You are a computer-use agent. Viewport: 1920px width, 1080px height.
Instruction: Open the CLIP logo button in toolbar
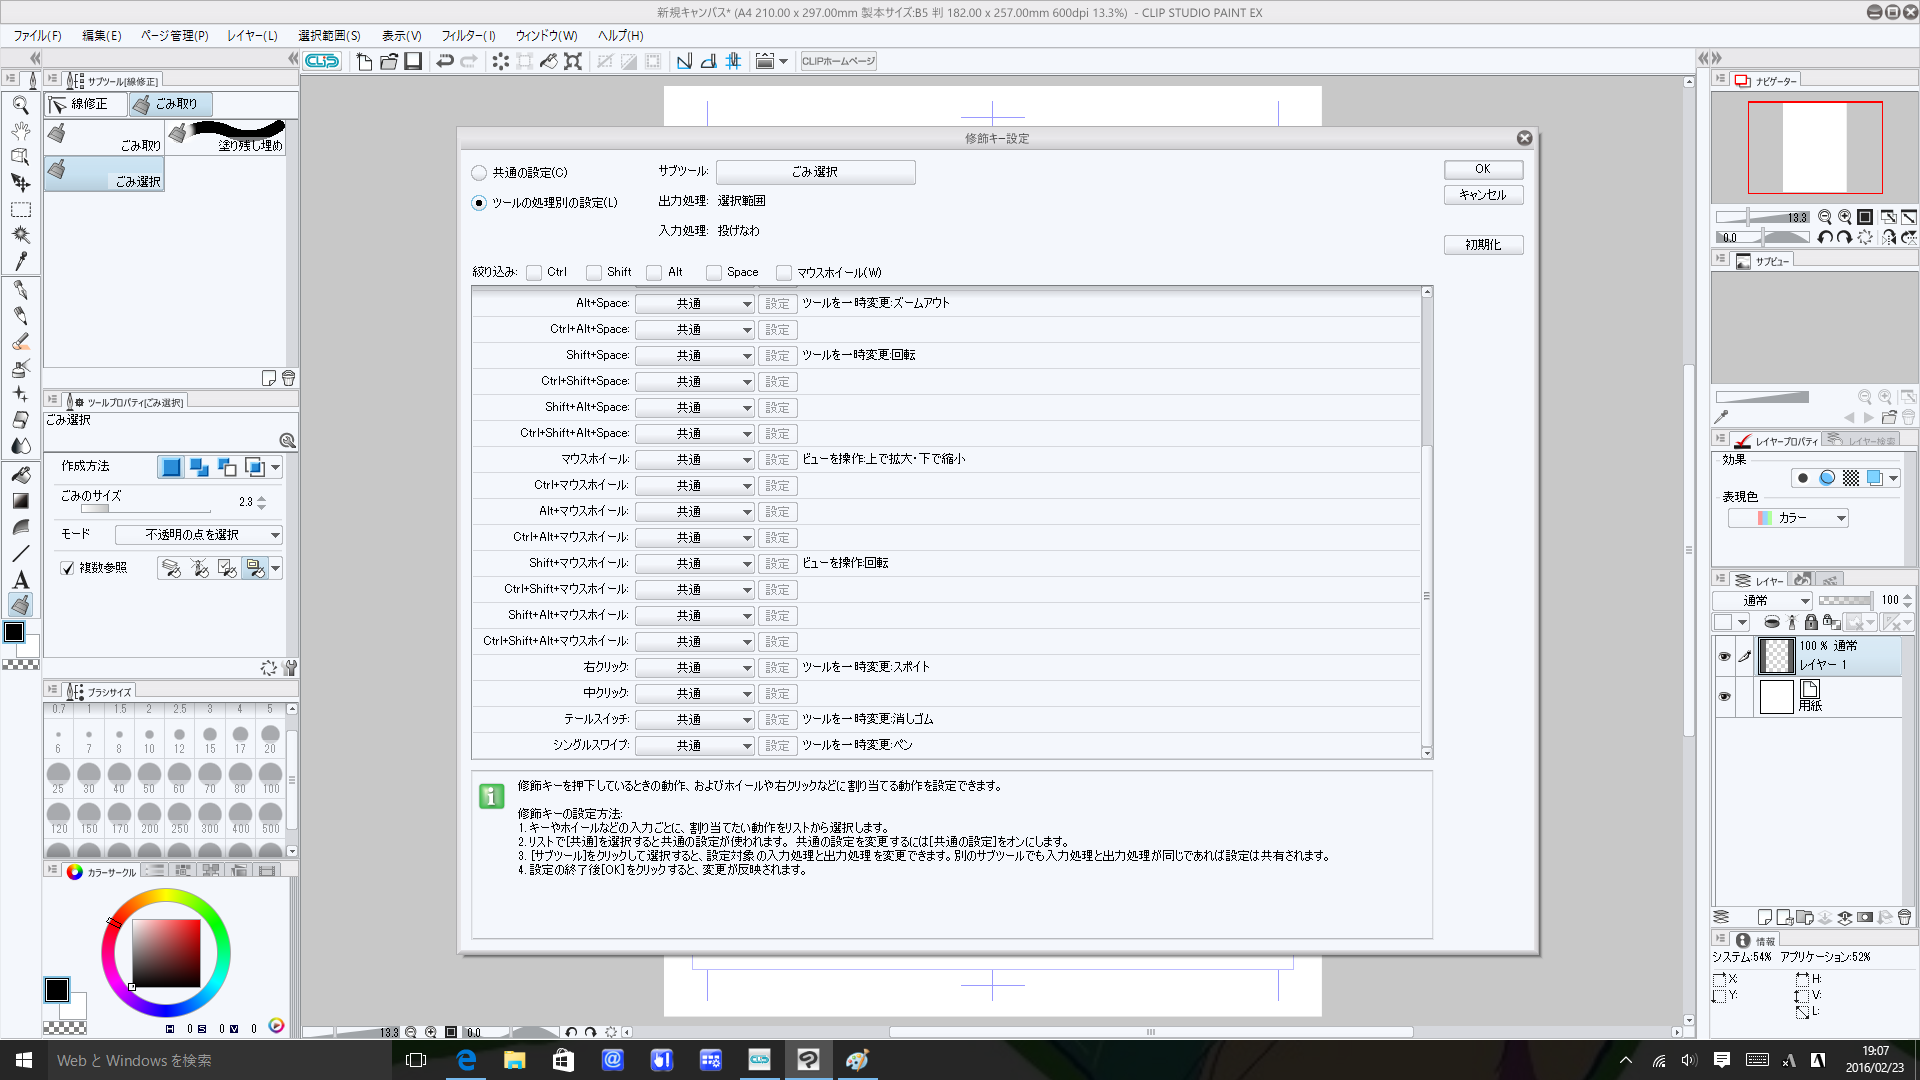(322, 61)
